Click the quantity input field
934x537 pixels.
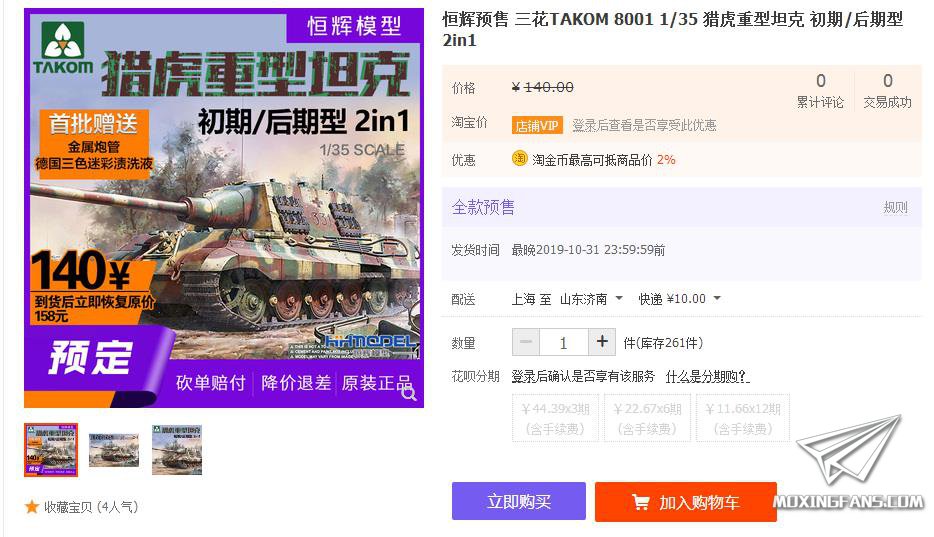(563, 342)
